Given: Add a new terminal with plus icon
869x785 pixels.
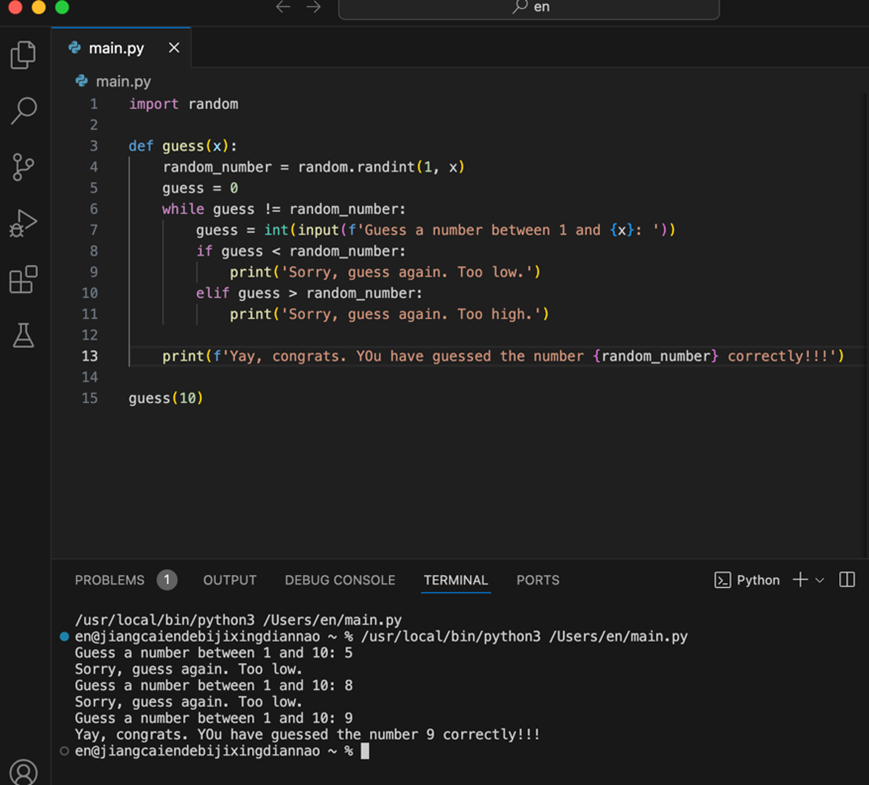Looking at the screenshot, I should (x=800, y=580).
